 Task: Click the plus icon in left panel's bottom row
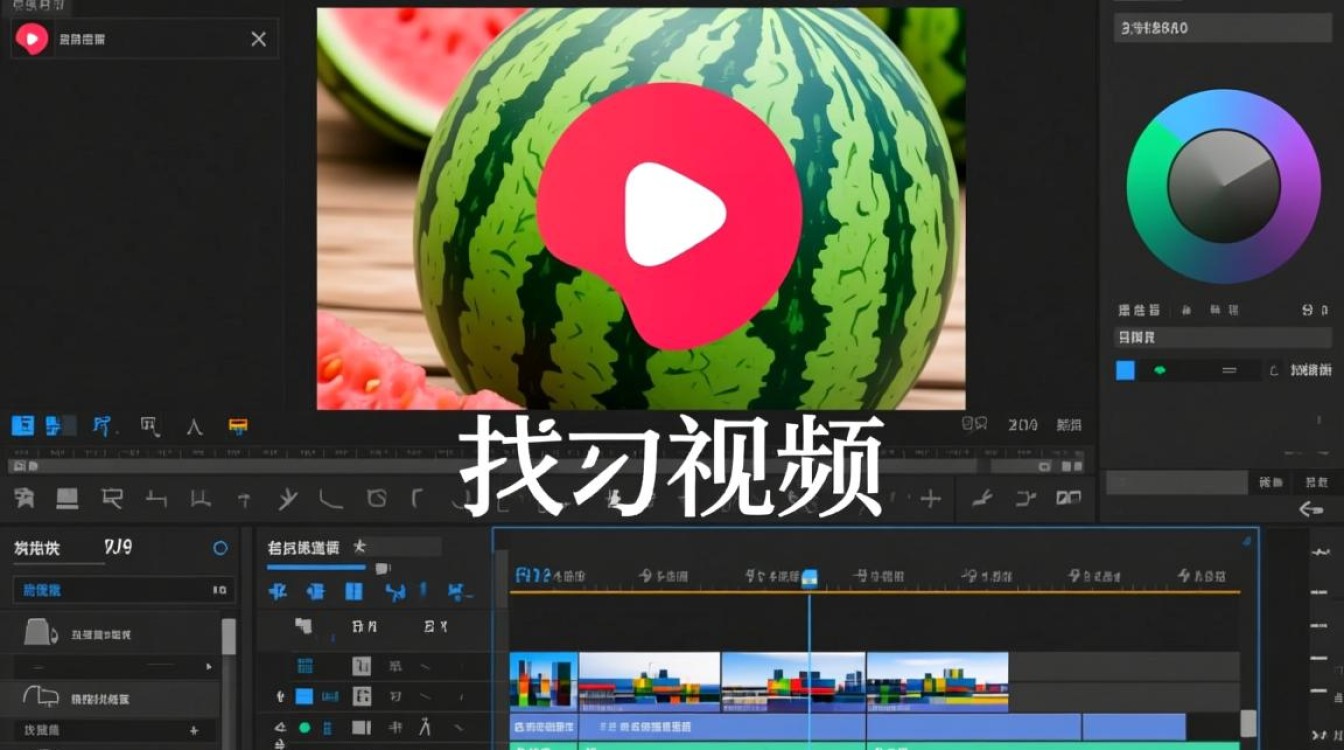pos(194,731)
